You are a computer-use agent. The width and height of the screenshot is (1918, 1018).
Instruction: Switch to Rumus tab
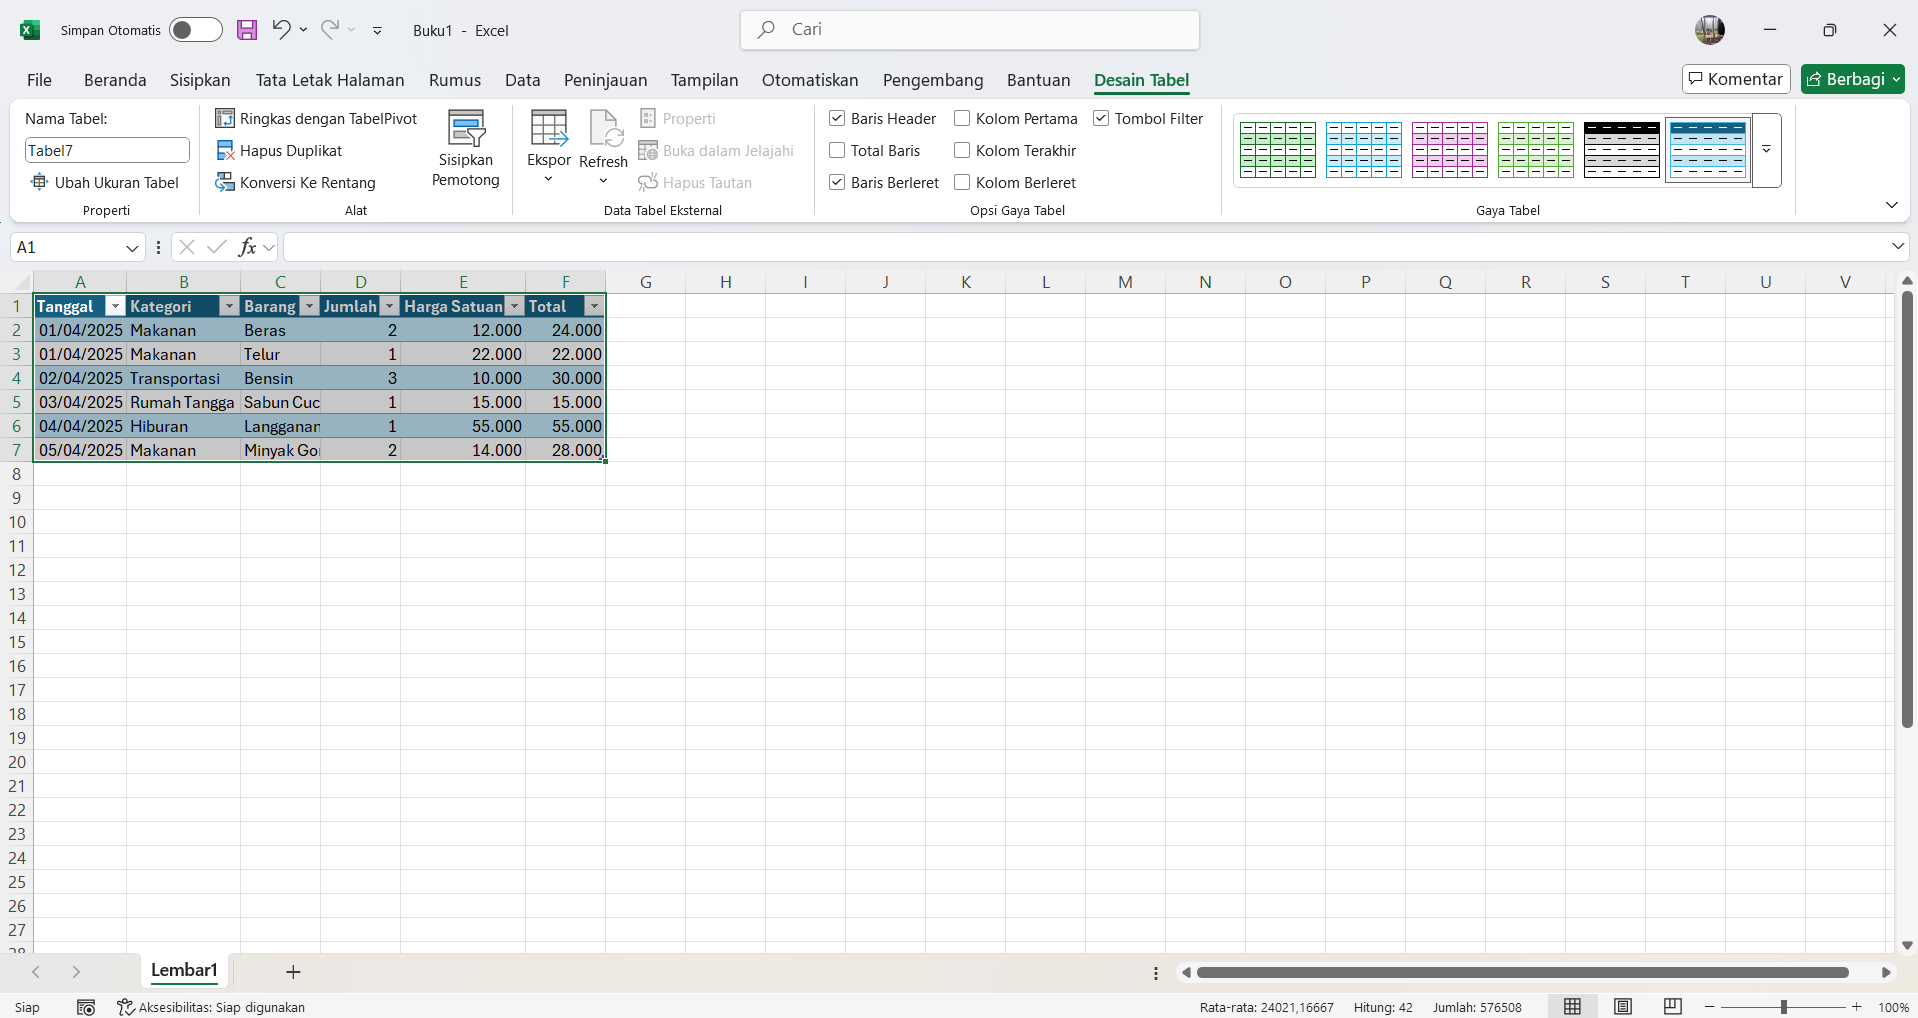455,80
